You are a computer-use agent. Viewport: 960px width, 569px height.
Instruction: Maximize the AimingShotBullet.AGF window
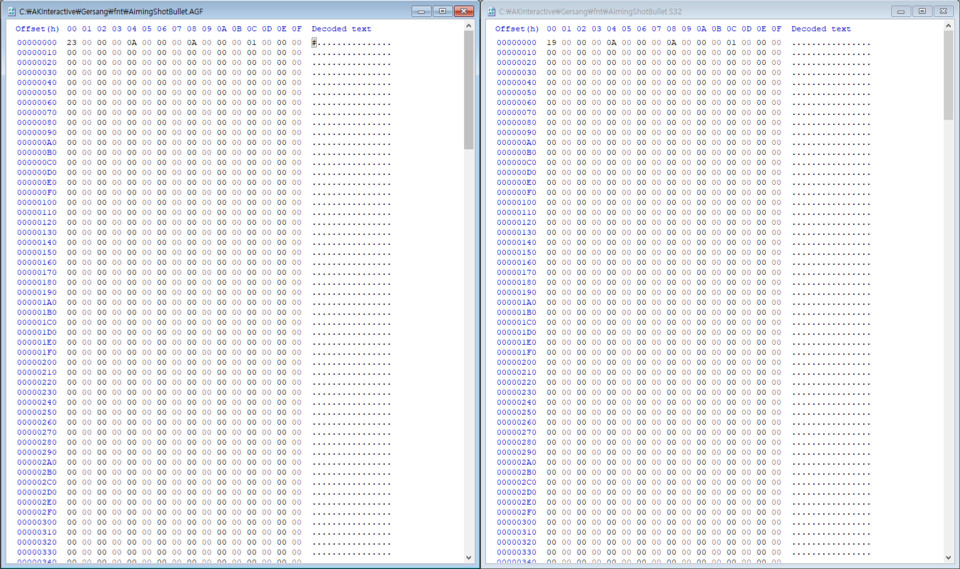point(441,11)
